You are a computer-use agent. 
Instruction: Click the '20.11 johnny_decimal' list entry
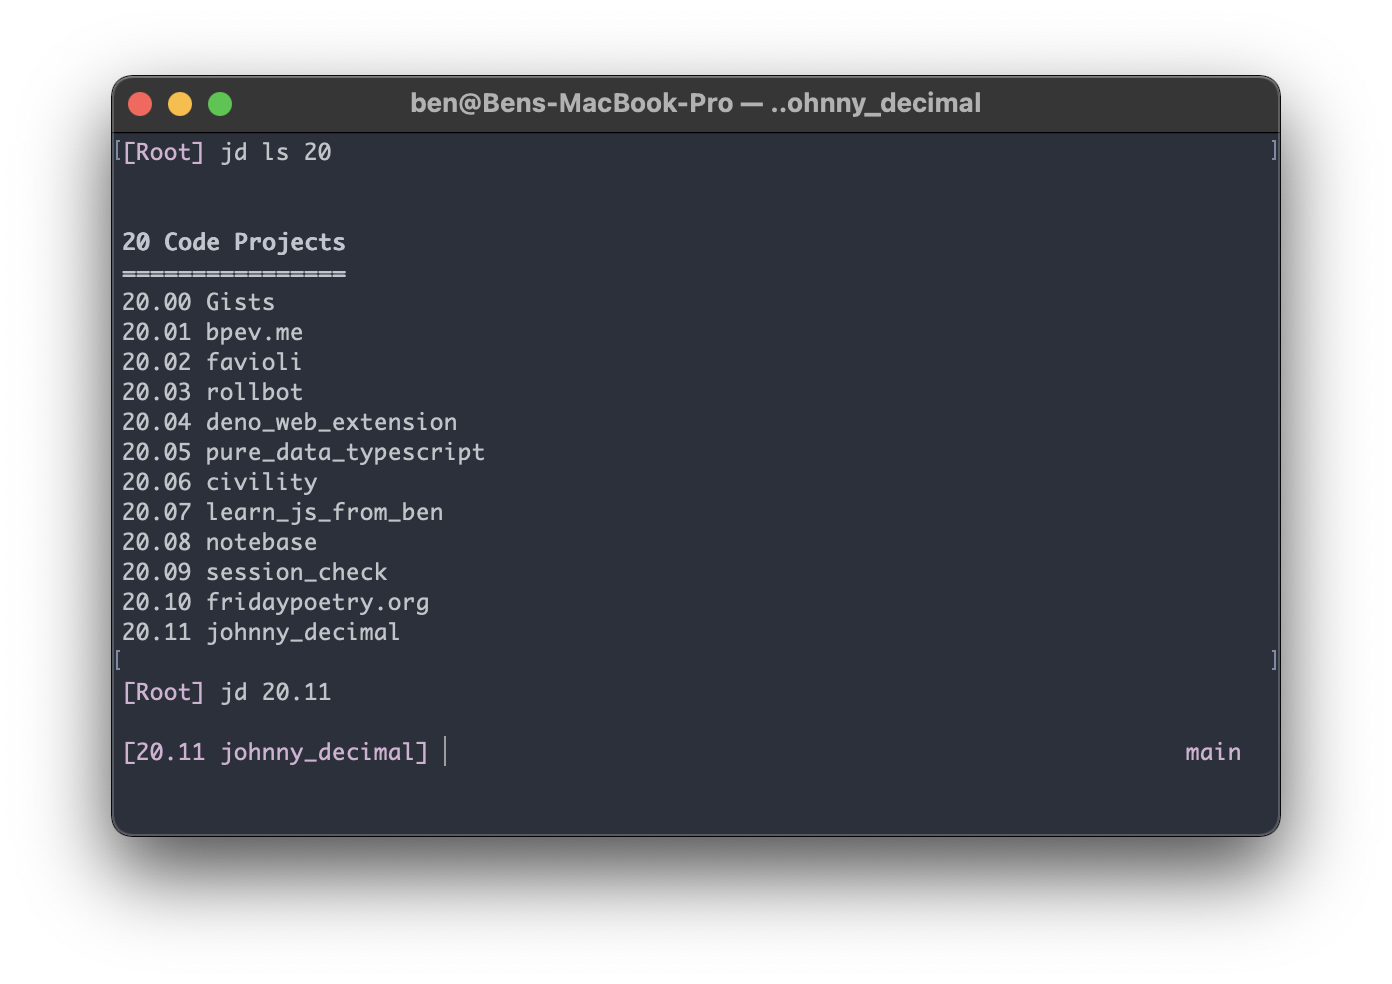261,632
